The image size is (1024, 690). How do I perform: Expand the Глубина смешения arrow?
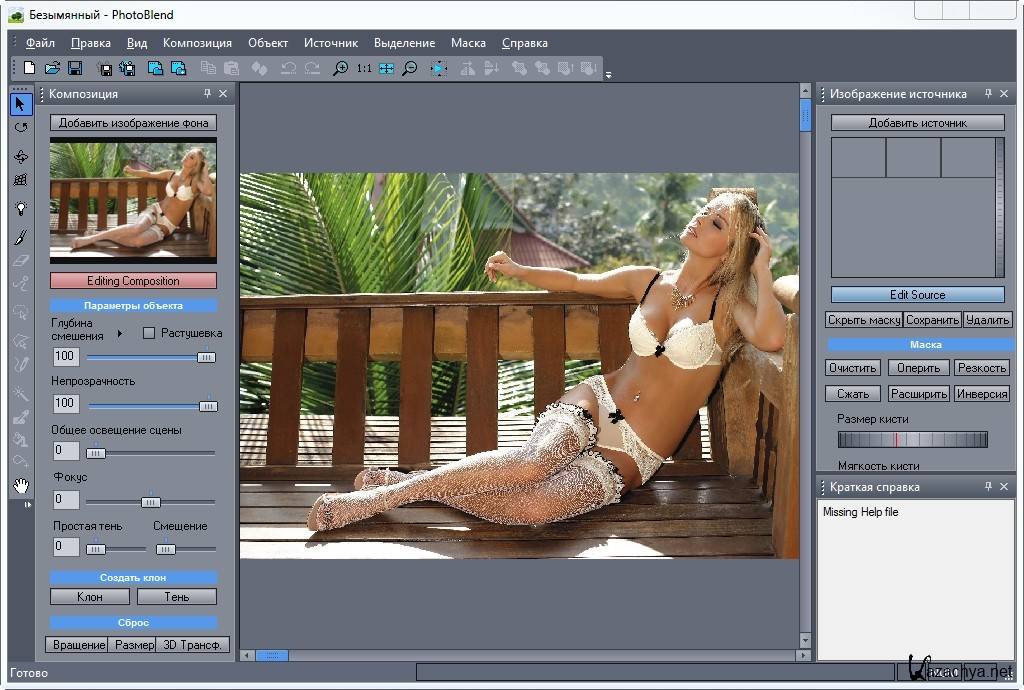(x=120, y=333)
